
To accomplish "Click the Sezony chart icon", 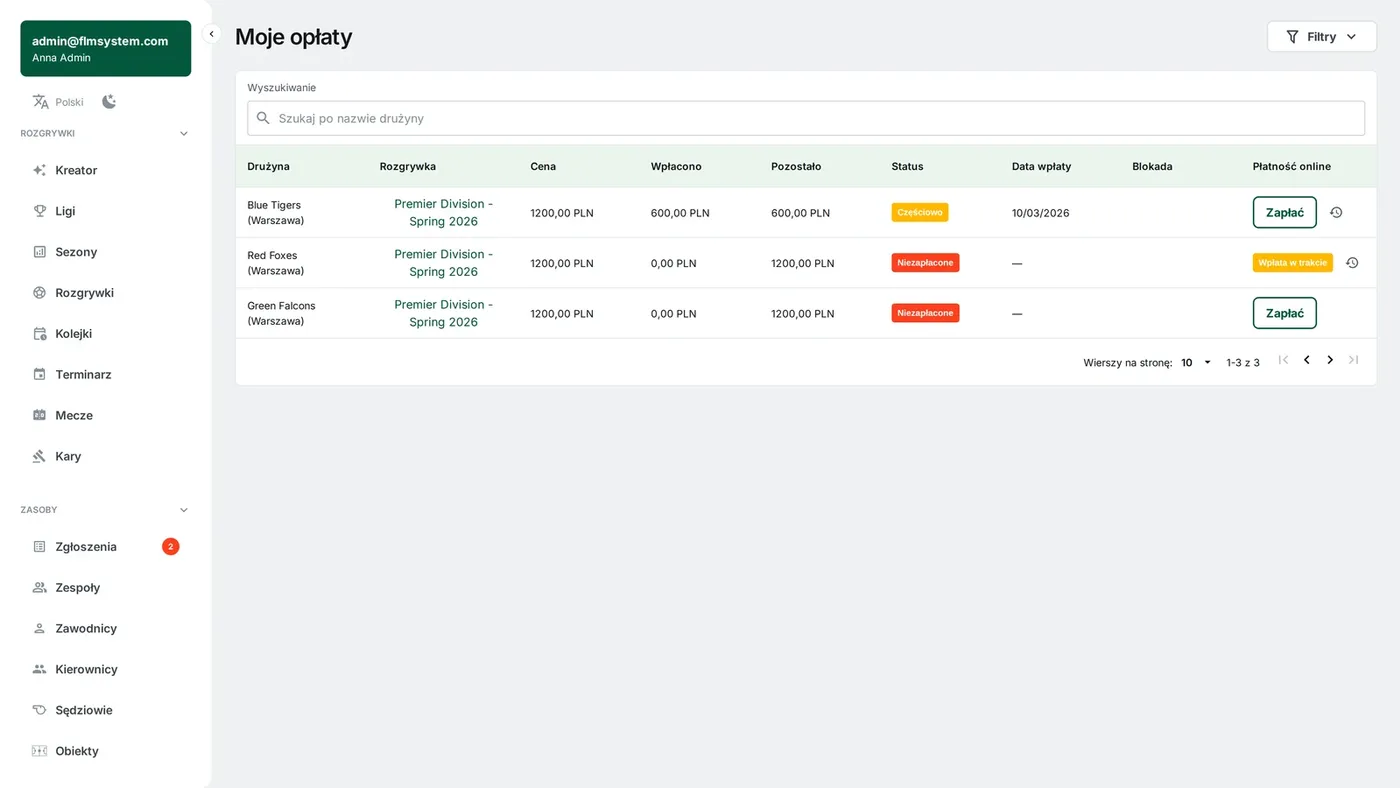I will pyautogui.click(x=40, y=252).
